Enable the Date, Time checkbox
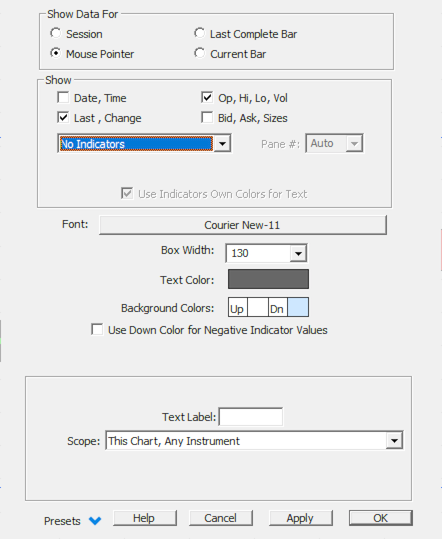This screenshot has width=442, height=539. tap(63, 97)
